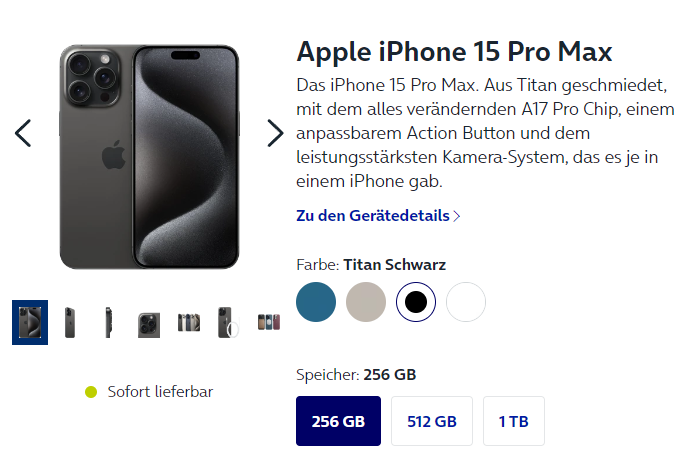
Task: Select 1 TB storage option
Action: pyautogui.click(x=514, y=421)
